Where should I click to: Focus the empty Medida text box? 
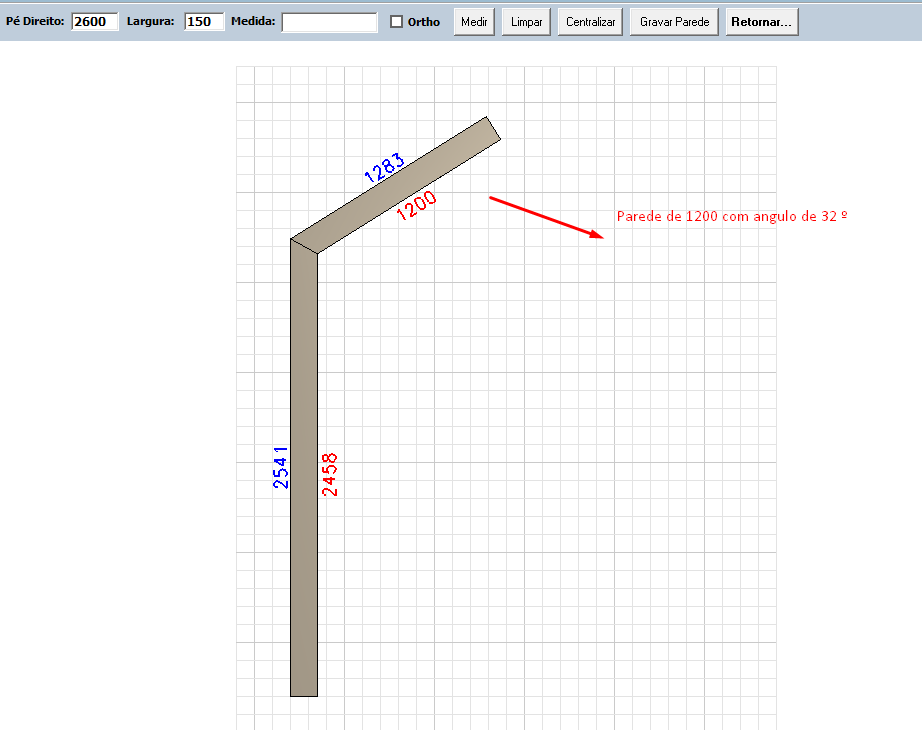pyautogui.click(x=329, y=22)
